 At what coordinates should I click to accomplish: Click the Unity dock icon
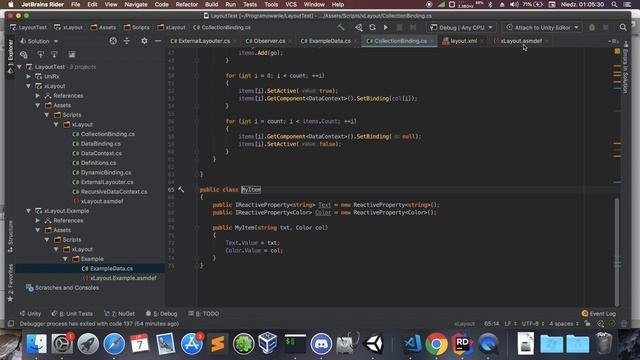pos(373,343)
